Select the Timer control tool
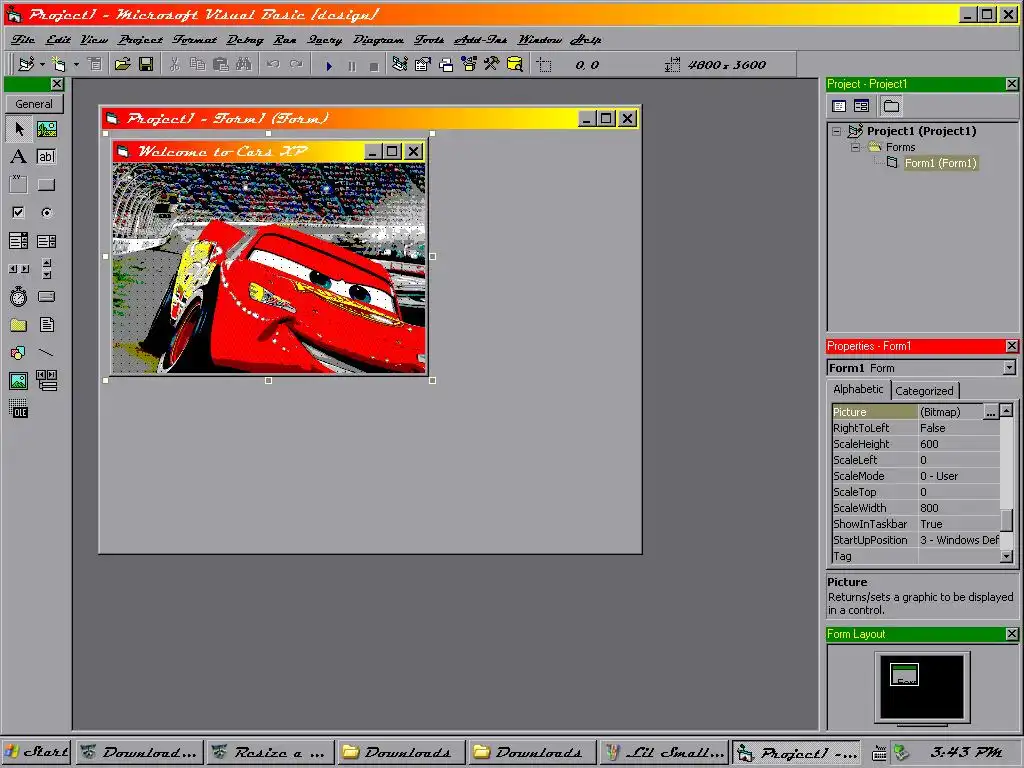The width and height of the screenshot is (1024, 768). [18, 296]
